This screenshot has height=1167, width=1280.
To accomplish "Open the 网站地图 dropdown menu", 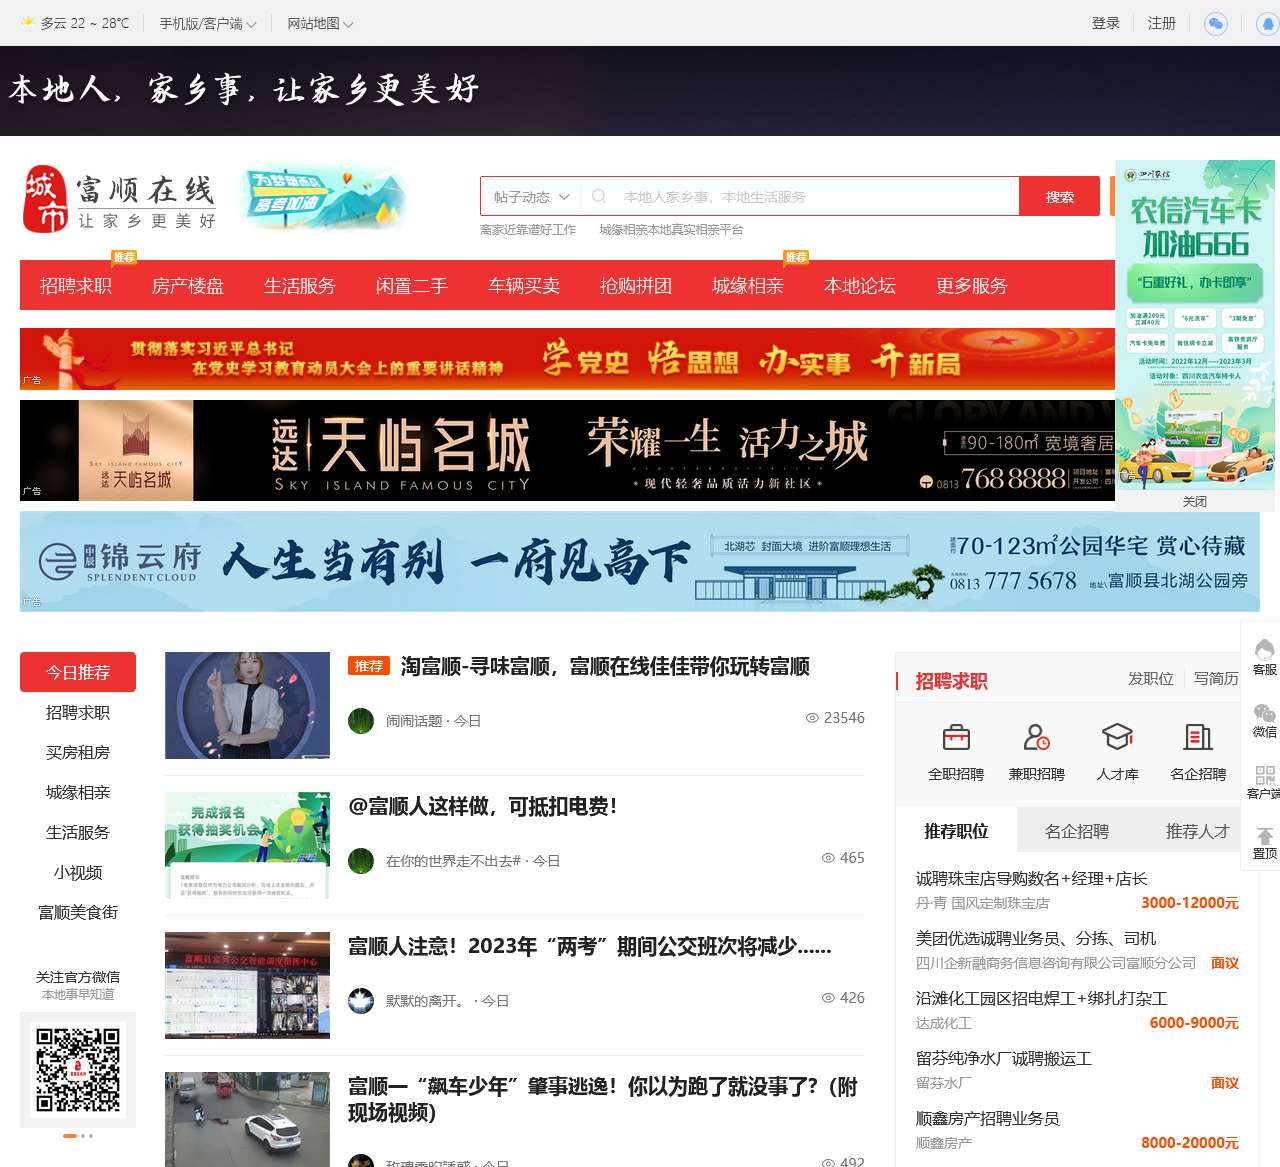I will (x=319, y=22).
